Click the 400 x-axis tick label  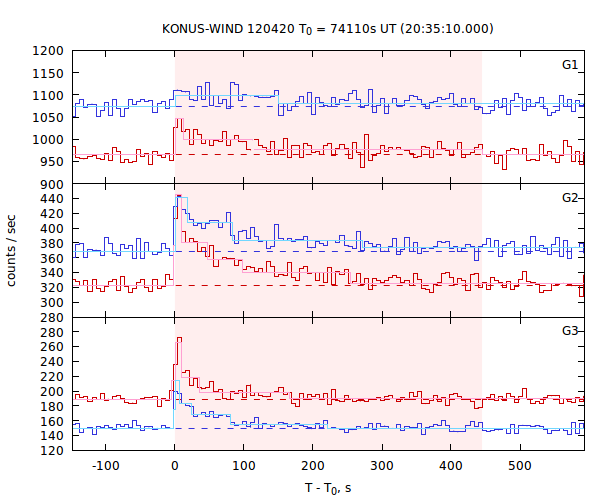[451, 466]
